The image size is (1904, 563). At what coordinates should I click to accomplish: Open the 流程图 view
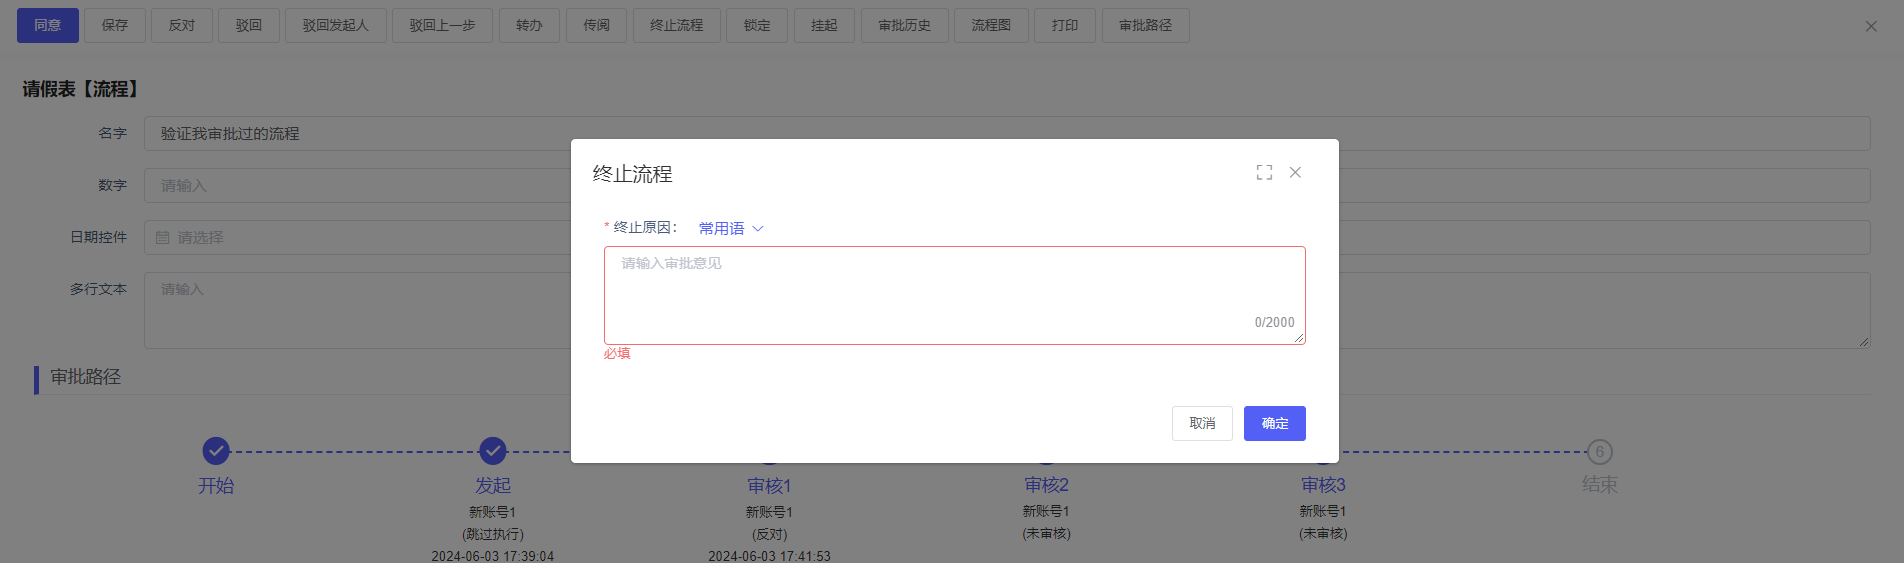[991, 25]
